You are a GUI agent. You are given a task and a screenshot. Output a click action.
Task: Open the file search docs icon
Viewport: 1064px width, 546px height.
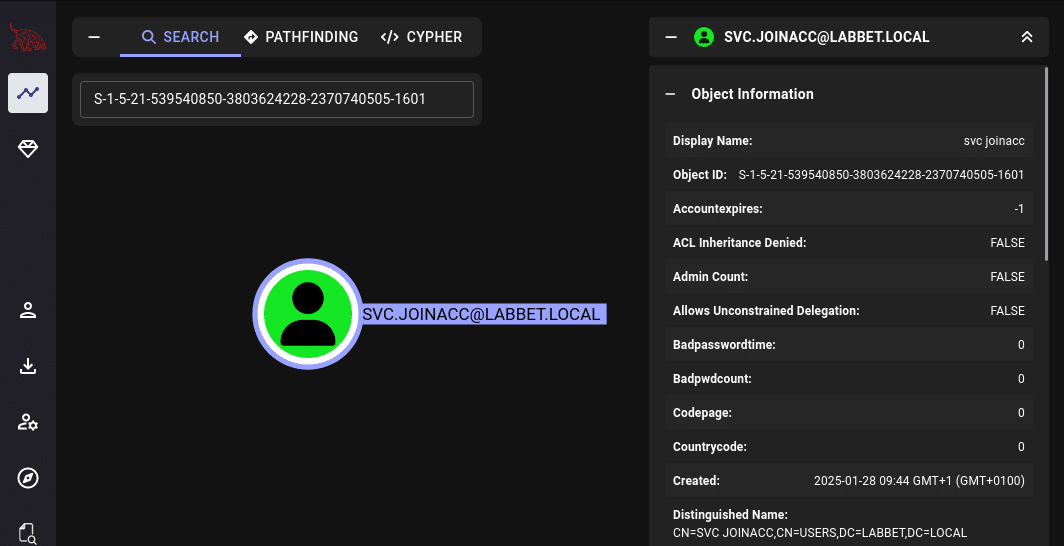(x=28, y=533)
